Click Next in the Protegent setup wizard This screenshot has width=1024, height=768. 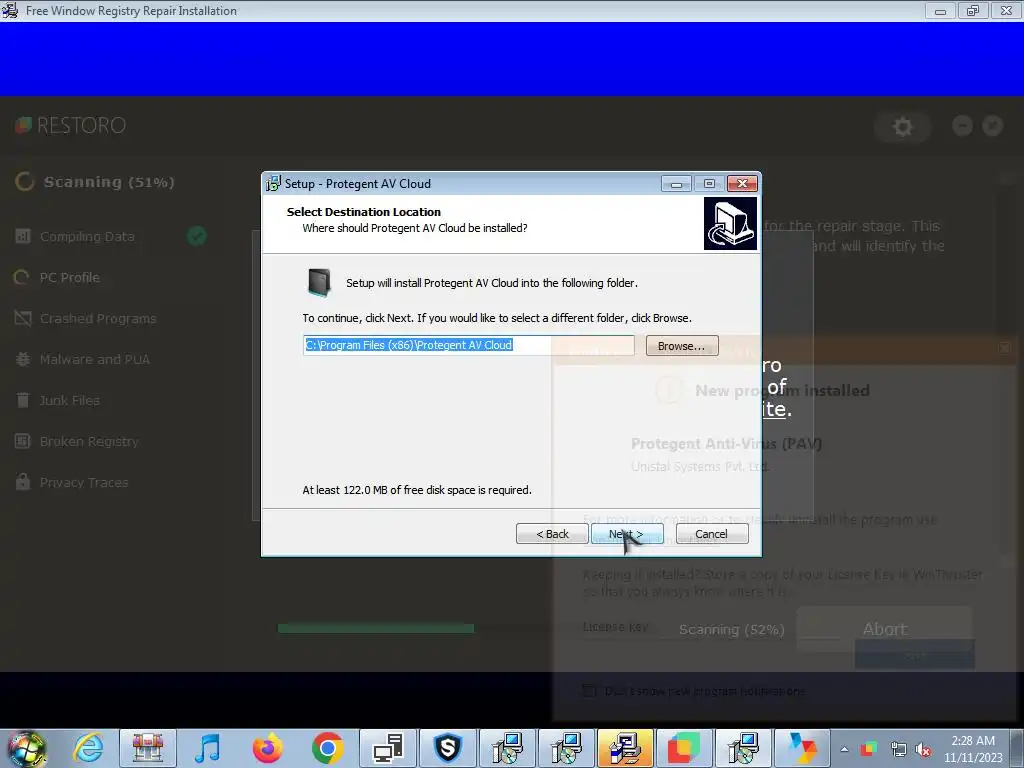point(627,534)
